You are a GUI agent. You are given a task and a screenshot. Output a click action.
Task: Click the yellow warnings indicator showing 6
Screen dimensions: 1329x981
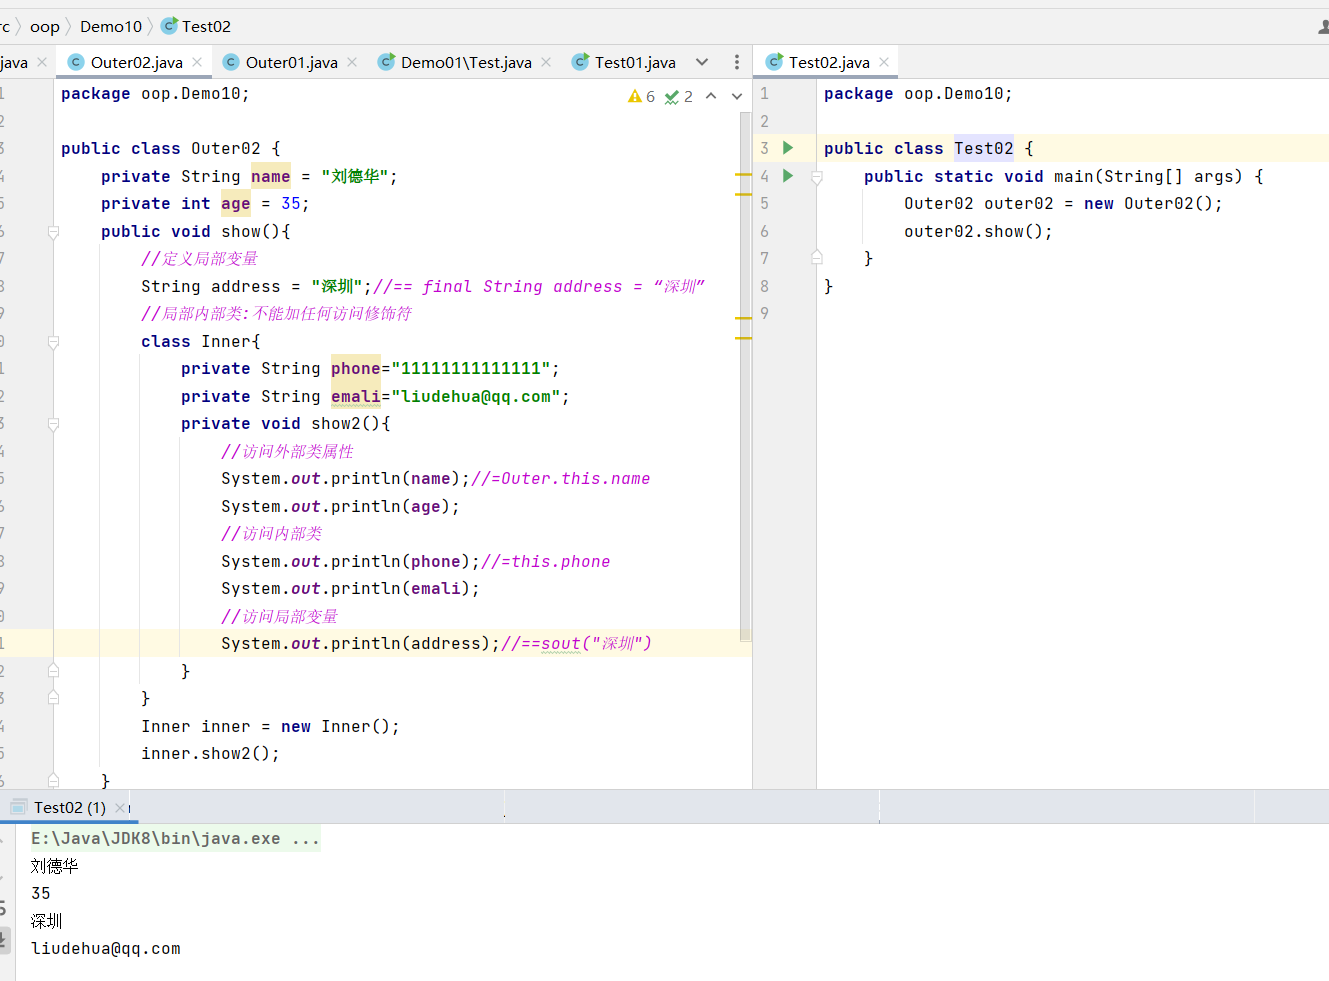641,96
